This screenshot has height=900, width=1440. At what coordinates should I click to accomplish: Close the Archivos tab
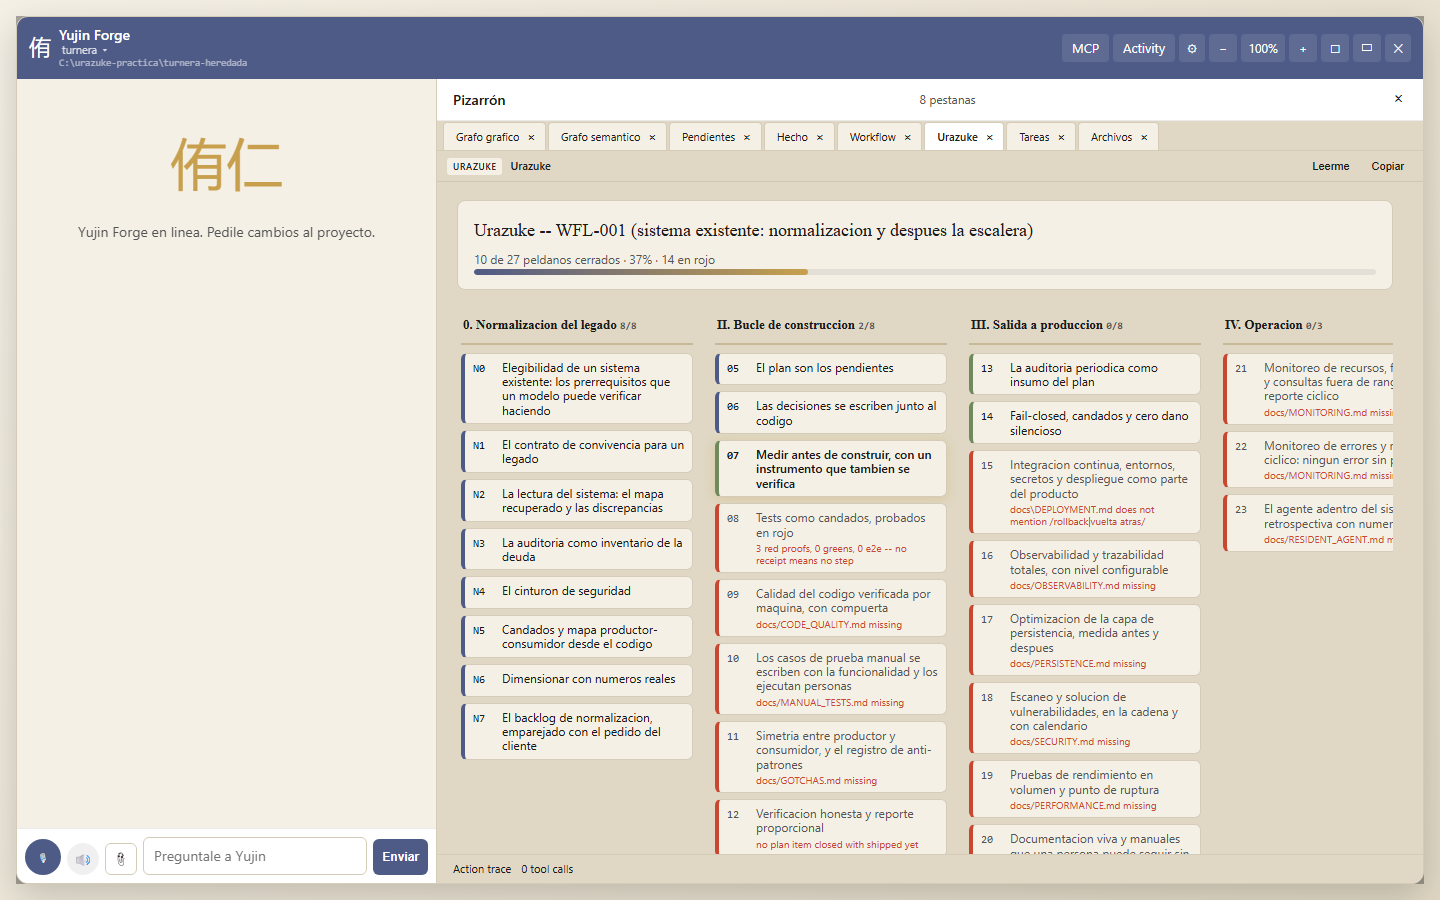(1144, 138)
